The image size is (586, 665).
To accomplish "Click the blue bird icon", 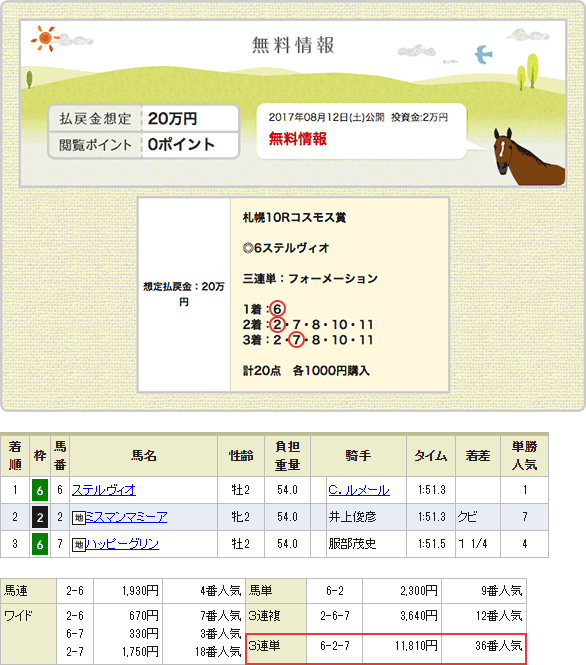I will (483, 54).
